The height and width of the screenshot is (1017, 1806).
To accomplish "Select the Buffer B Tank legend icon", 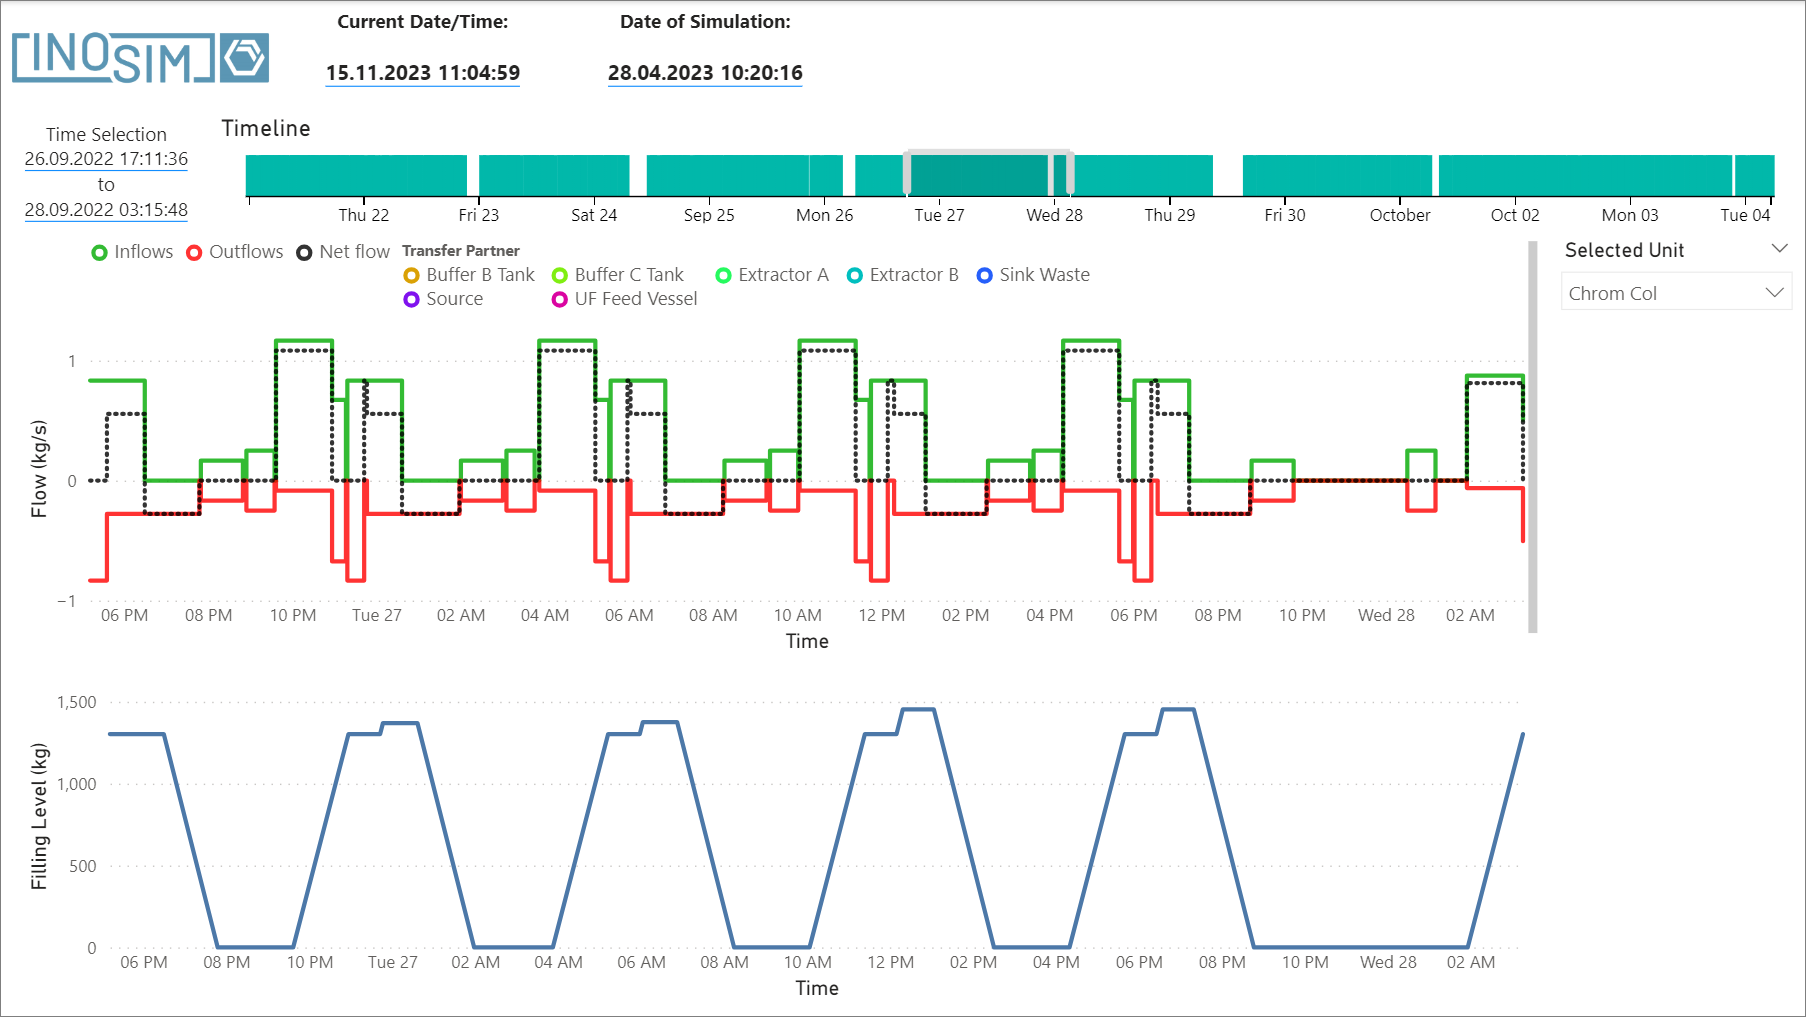I will (410, 274).
